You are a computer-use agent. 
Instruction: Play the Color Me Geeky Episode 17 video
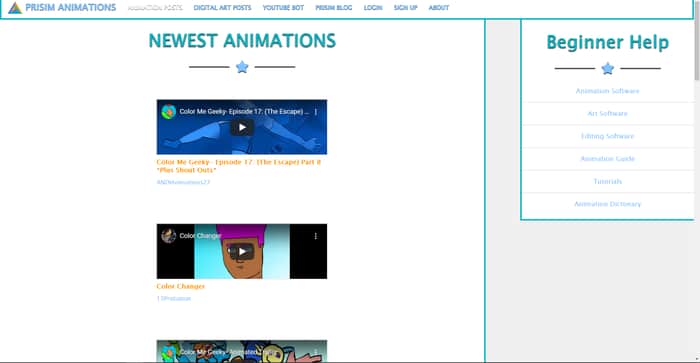[242, 127]
